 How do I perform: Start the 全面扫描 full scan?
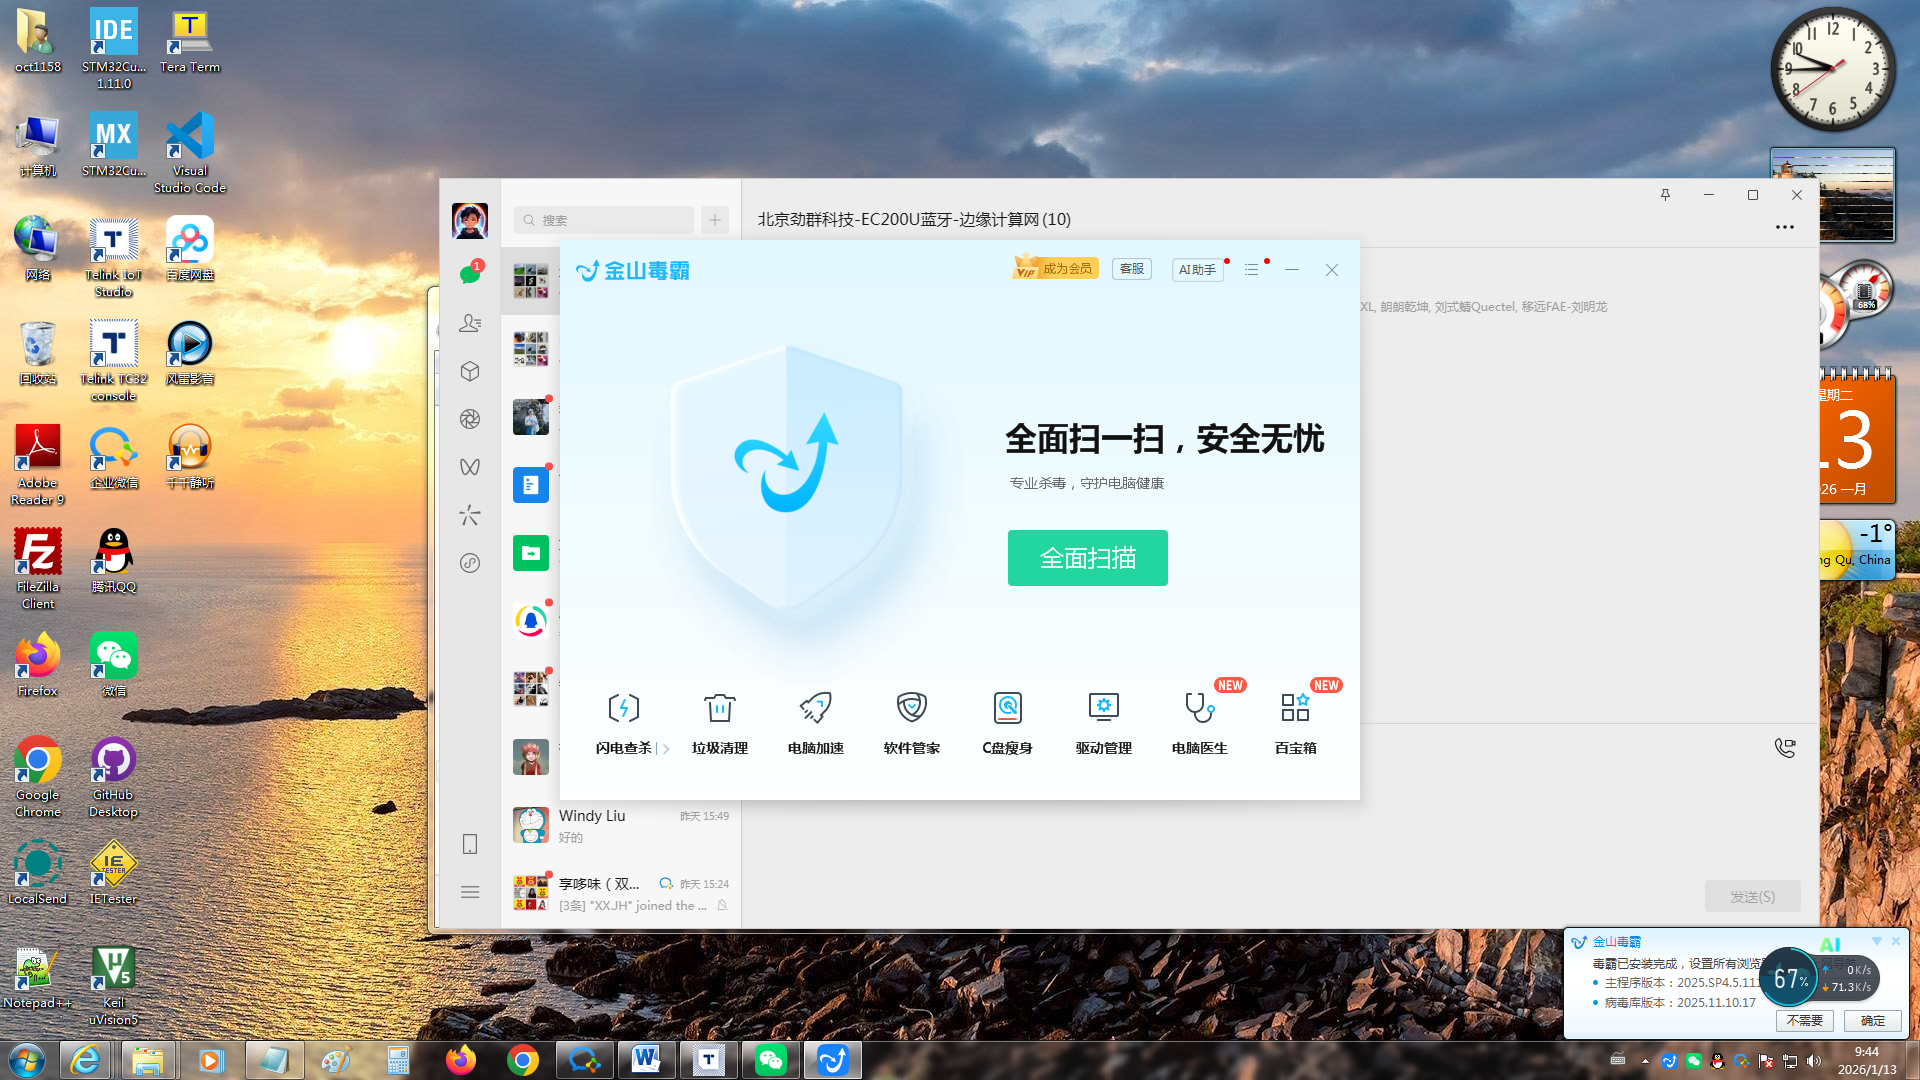[x=1087, y=558]
